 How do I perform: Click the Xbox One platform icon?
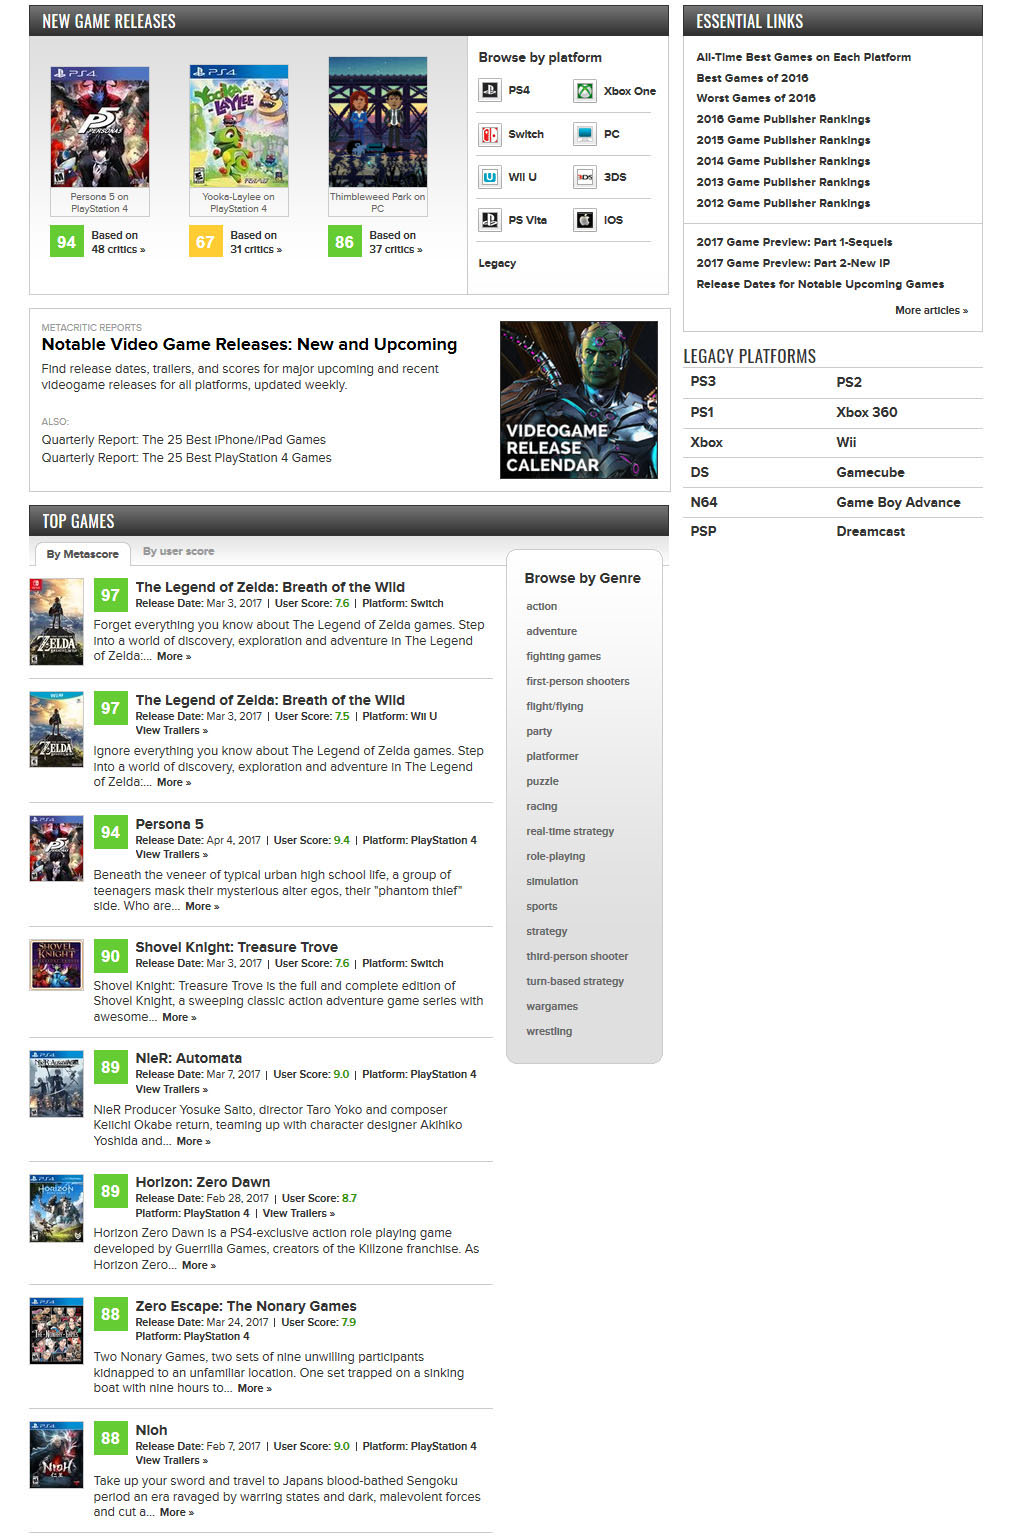tap(585, 91)
